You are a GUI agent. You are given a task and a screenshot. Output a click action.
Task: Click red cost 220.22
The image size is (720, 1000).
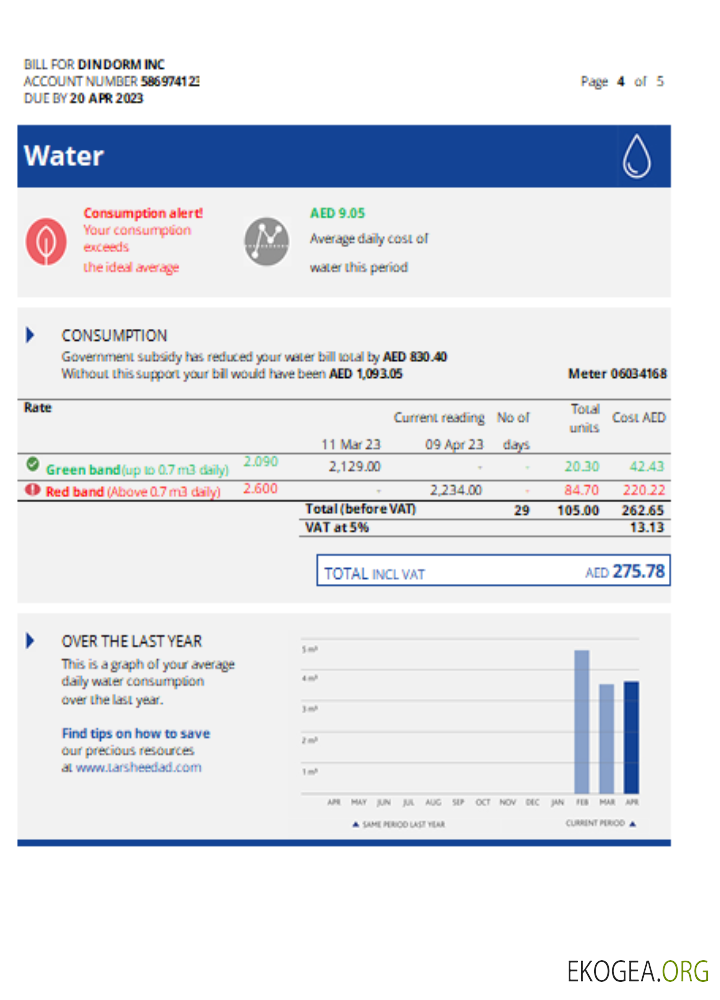(x=644, y=490)
